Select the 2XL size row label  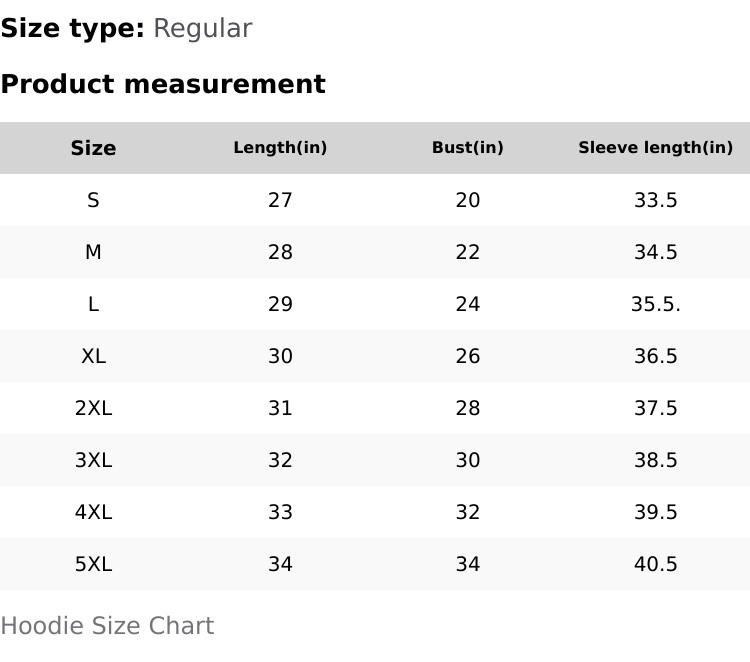(x=93, y=408)
